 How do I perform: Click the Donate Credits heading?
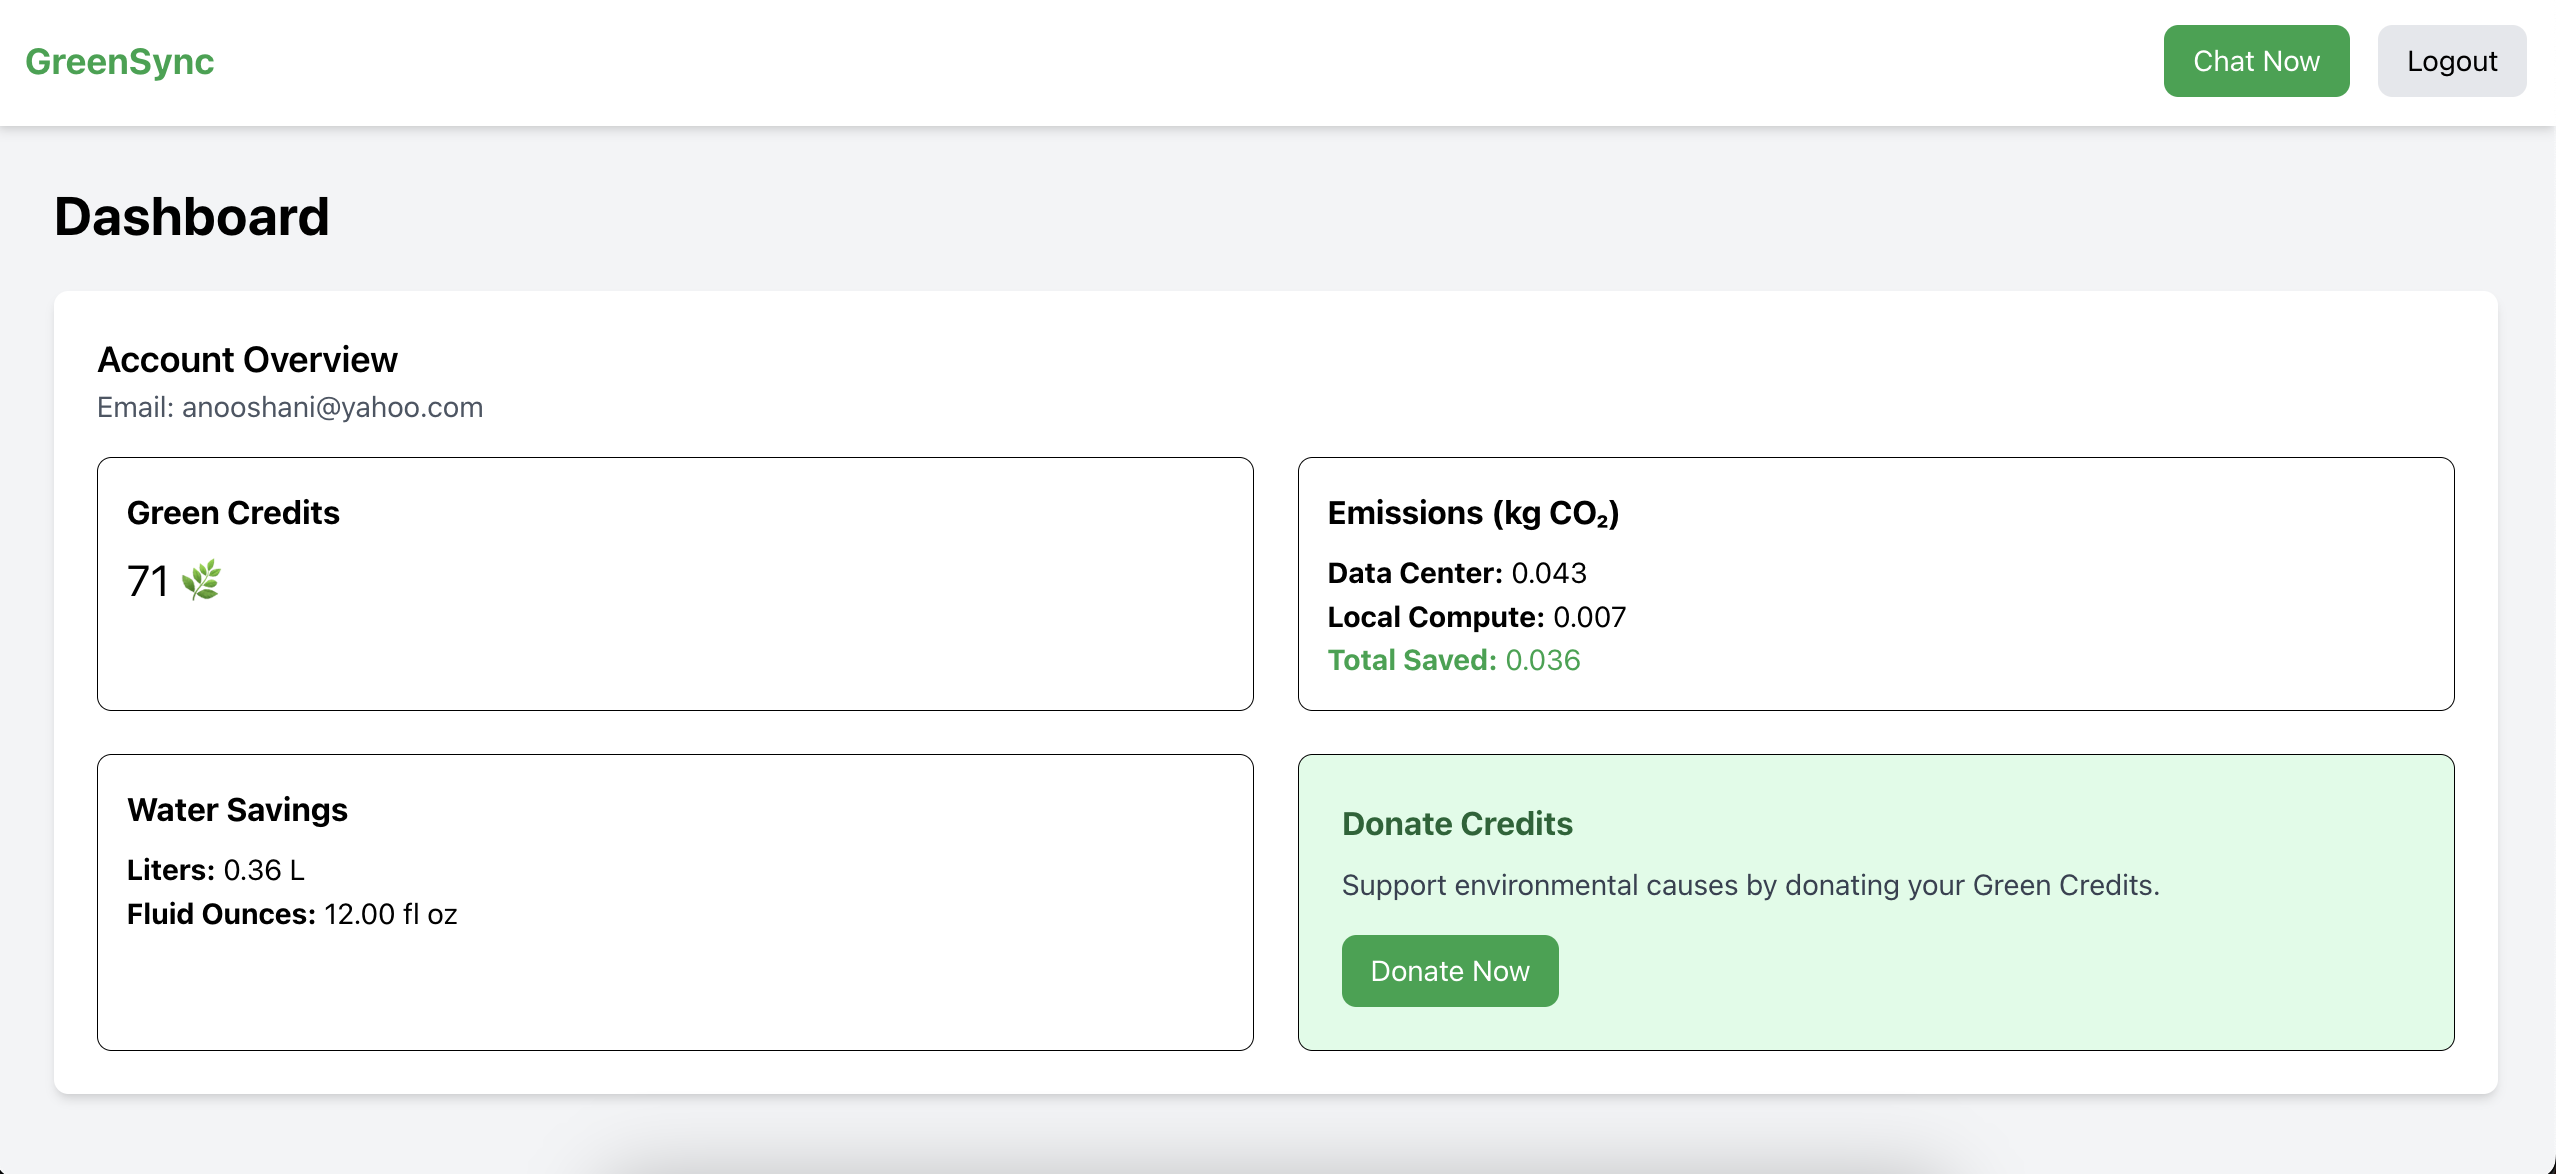(x=1456, y=823)
